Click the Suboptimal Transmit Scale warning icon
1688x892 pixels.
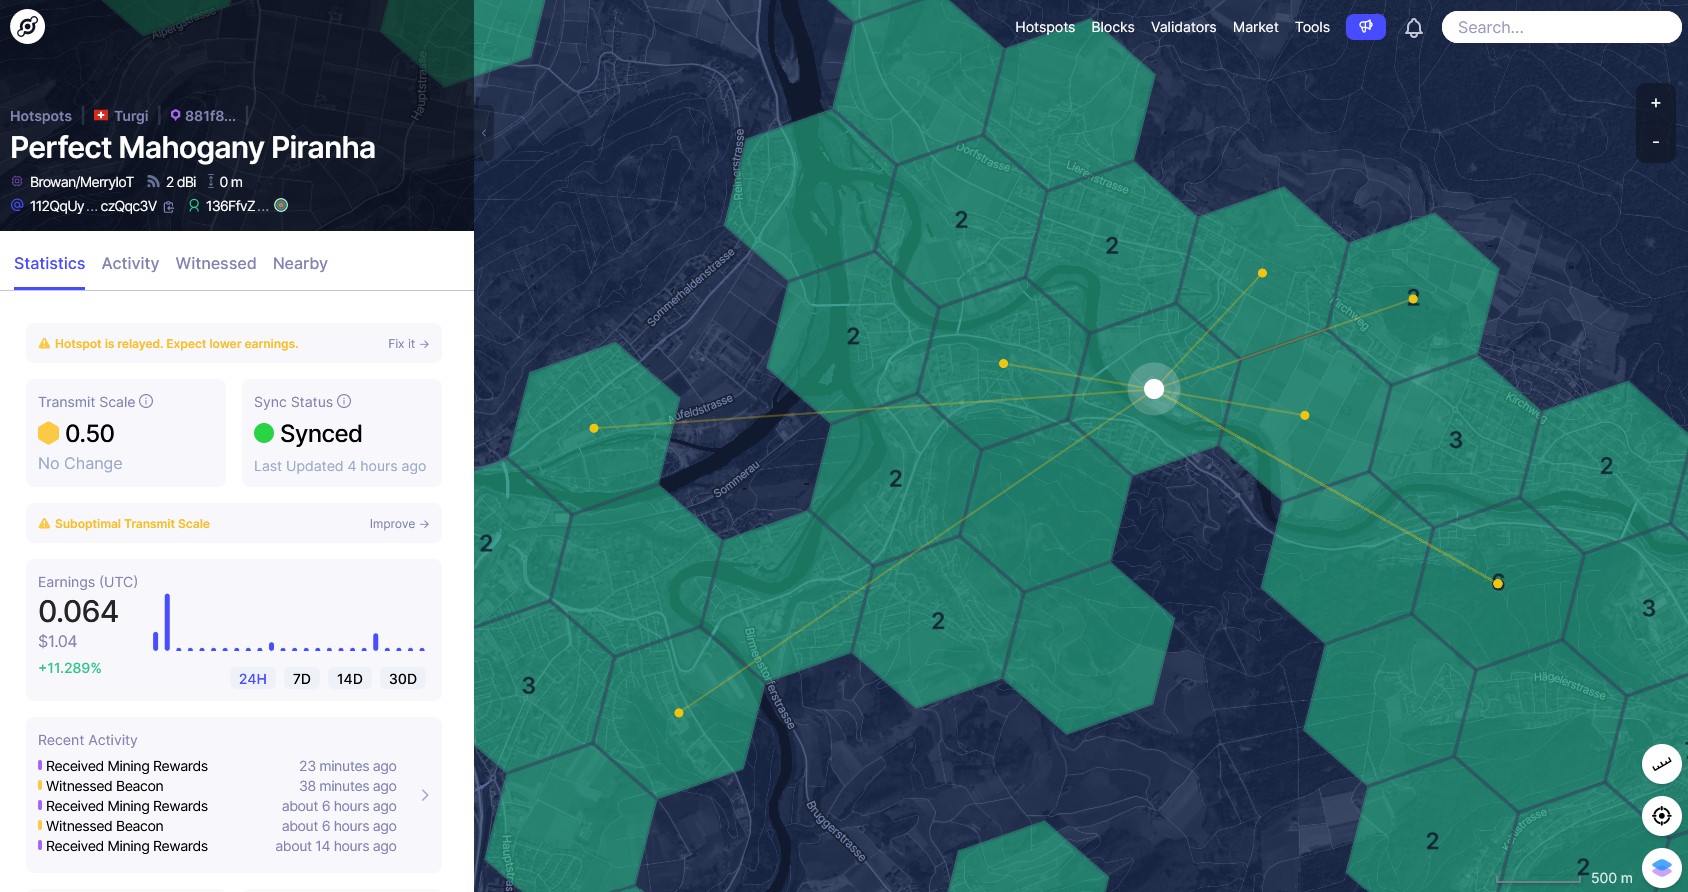click(x=44, y=524)
